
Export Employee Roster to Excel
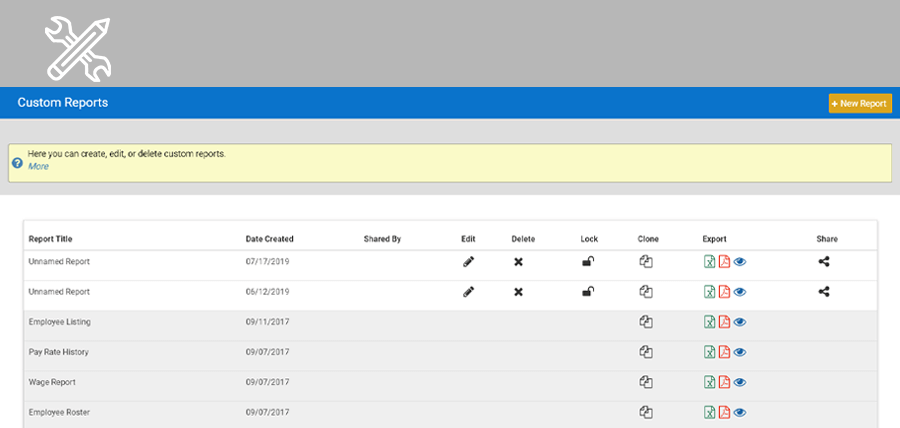[709, 412]
